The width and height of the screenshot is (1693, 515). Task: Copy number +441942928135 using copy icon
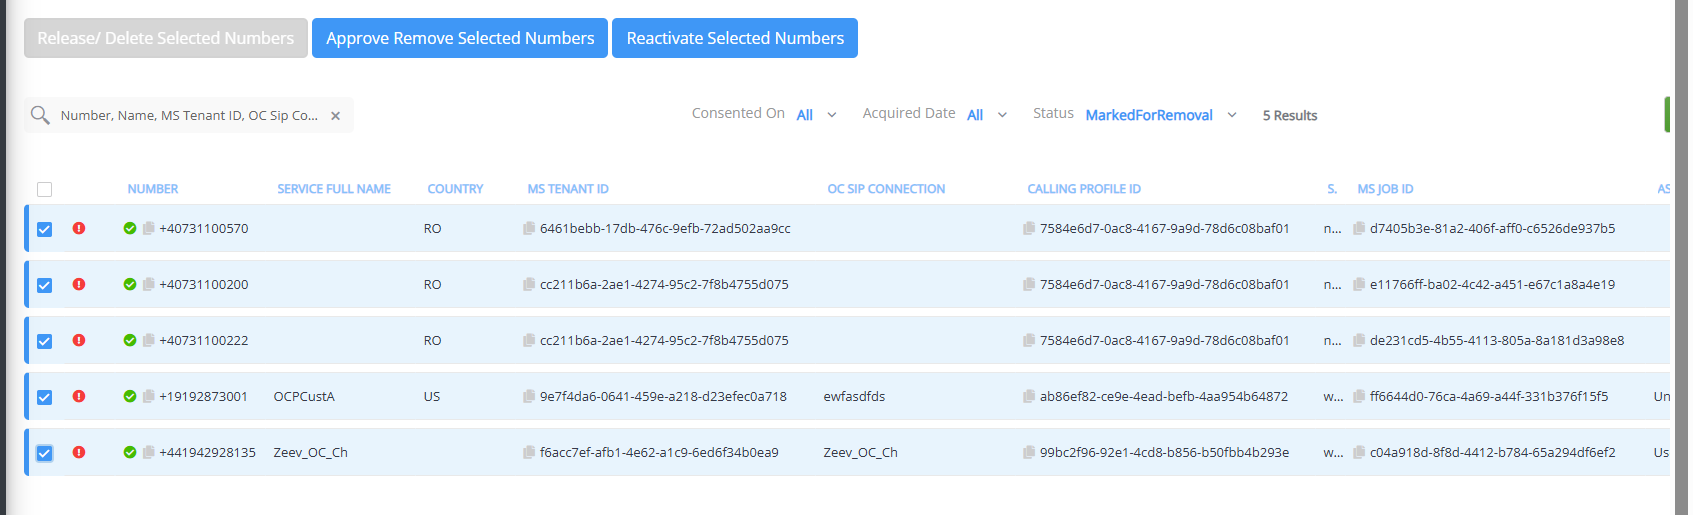click(148, 452)
